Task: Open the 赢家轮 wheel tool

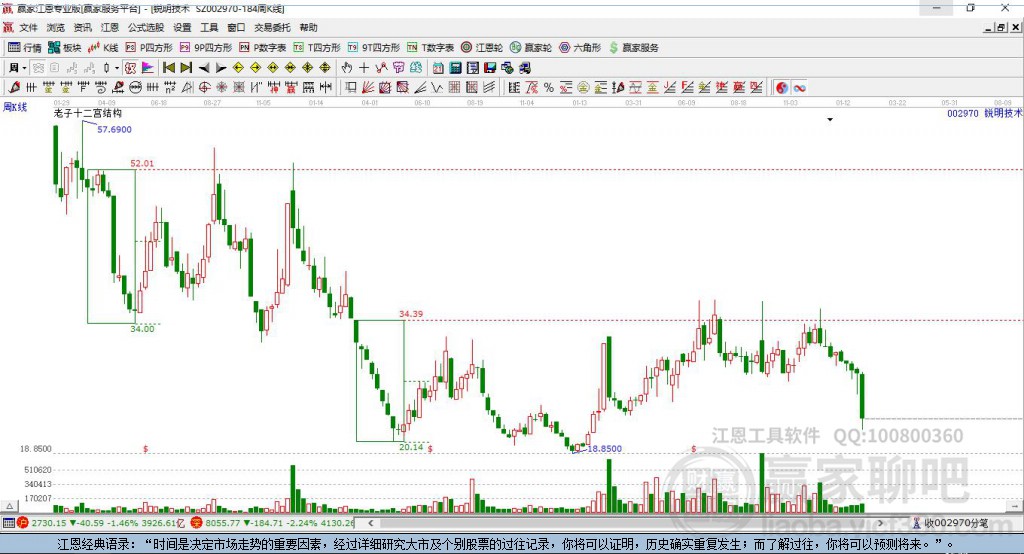Action: coord(530,47)
